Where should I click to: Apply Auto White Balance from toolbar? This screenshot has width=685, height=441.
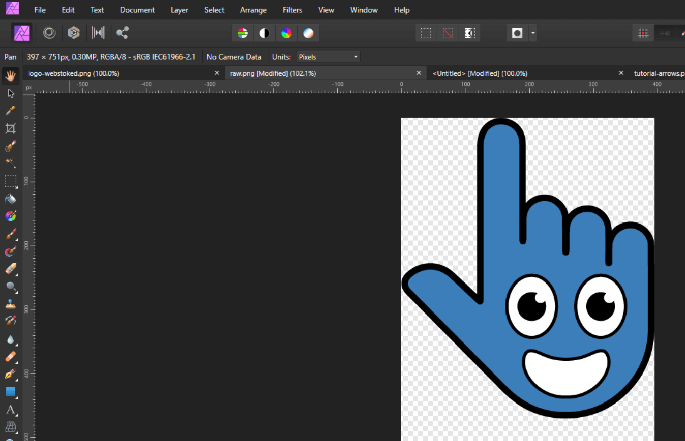[x=309, y=33]
